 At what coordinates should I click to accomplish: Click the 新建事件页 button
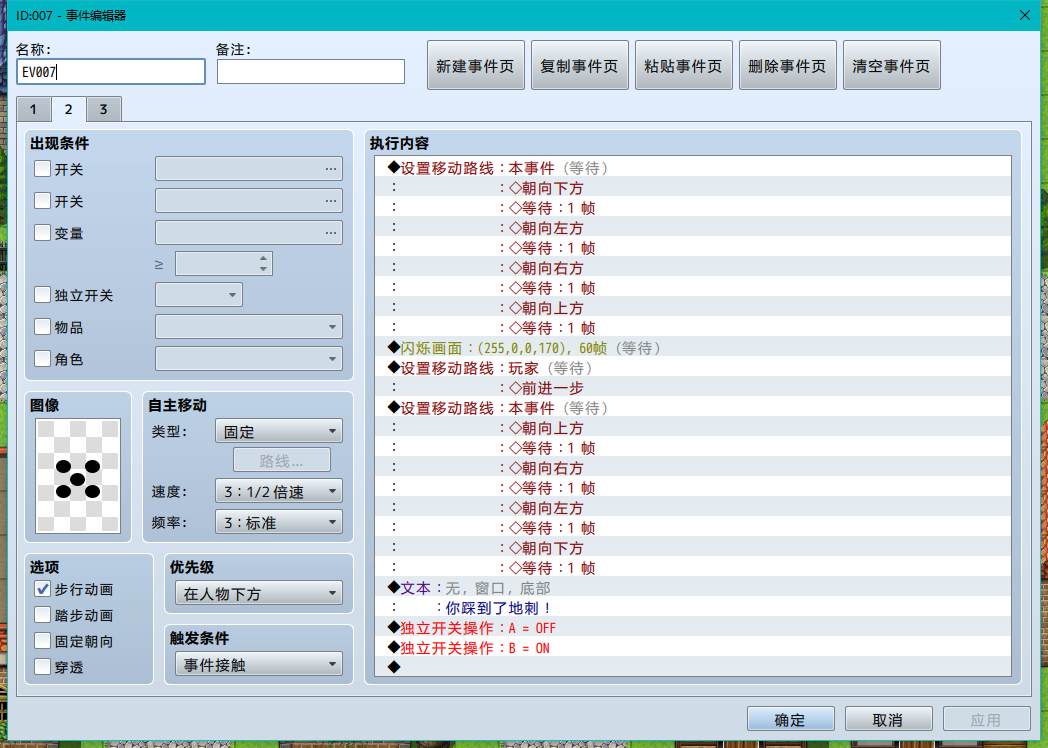pyautogui.click(x=476, y=66)
